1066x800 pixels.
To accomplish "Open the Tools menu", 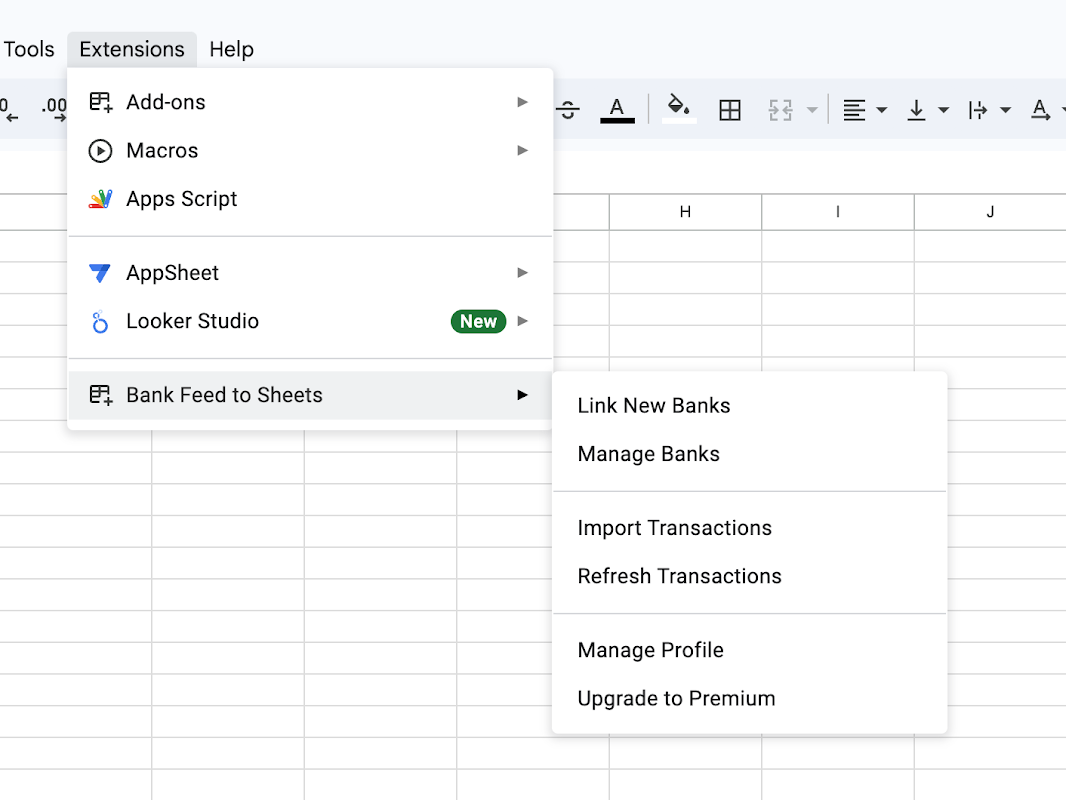I will [29, 50].
